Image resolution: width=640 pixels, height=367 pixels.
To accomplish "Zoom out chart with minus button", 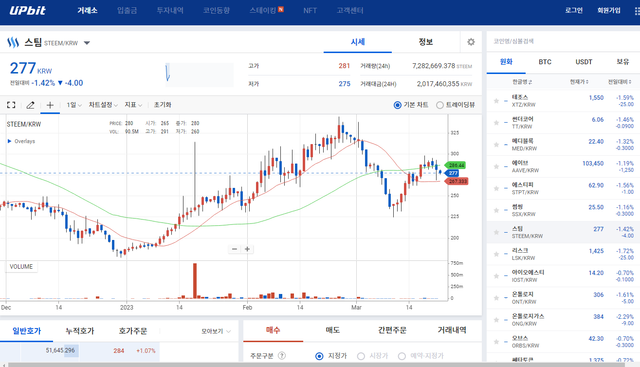I will 234,249.
